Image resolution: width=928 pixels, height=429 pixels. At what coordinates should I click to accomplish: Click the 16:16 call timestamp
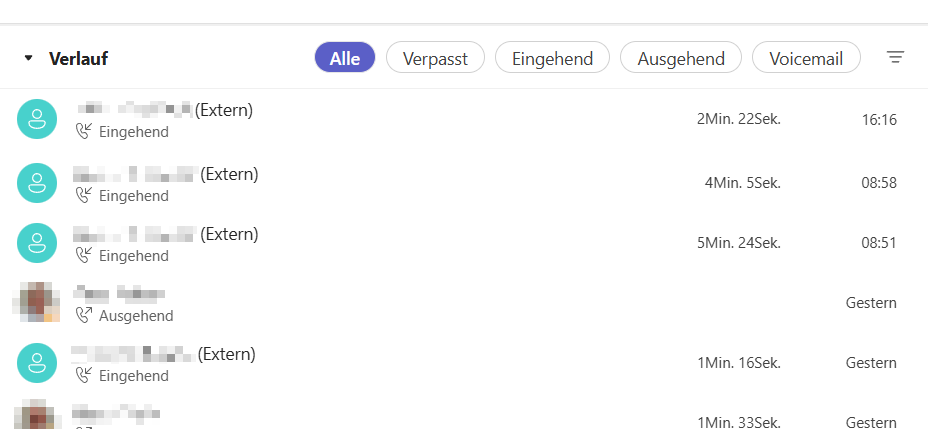click(x=879, y=120)
